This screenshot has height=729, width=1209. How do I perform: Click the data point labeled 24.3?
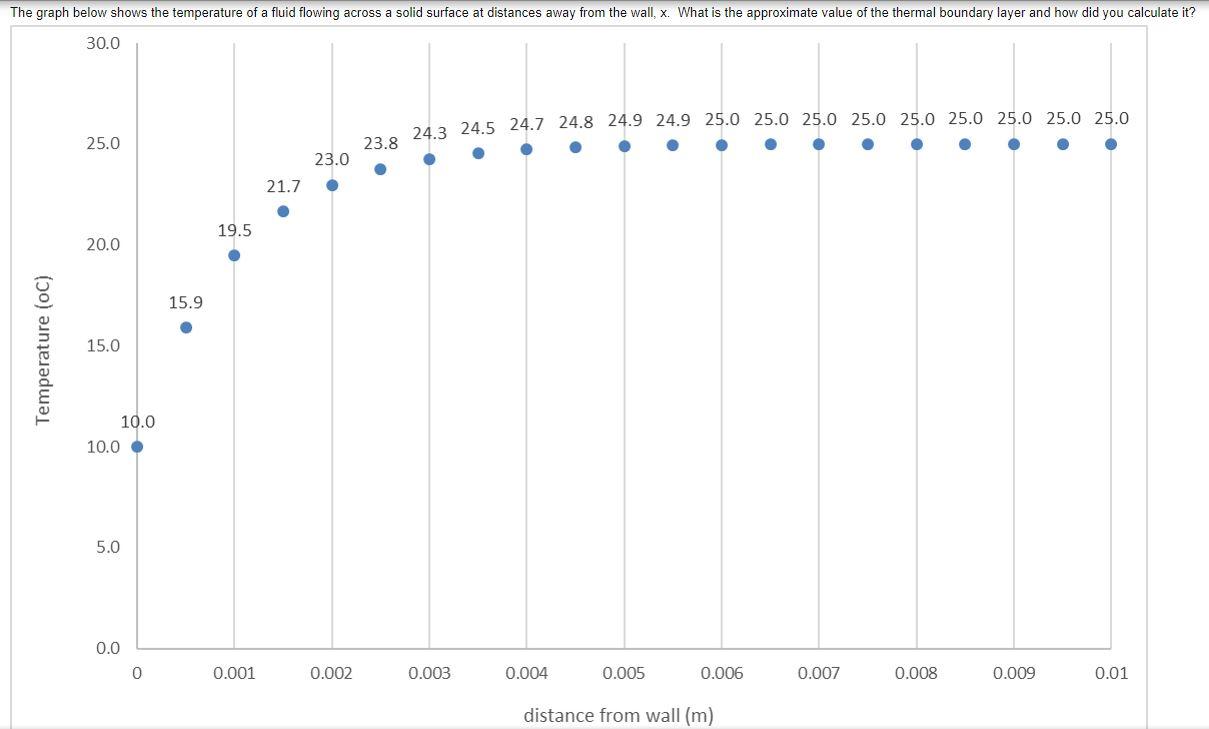coord(429,159)
